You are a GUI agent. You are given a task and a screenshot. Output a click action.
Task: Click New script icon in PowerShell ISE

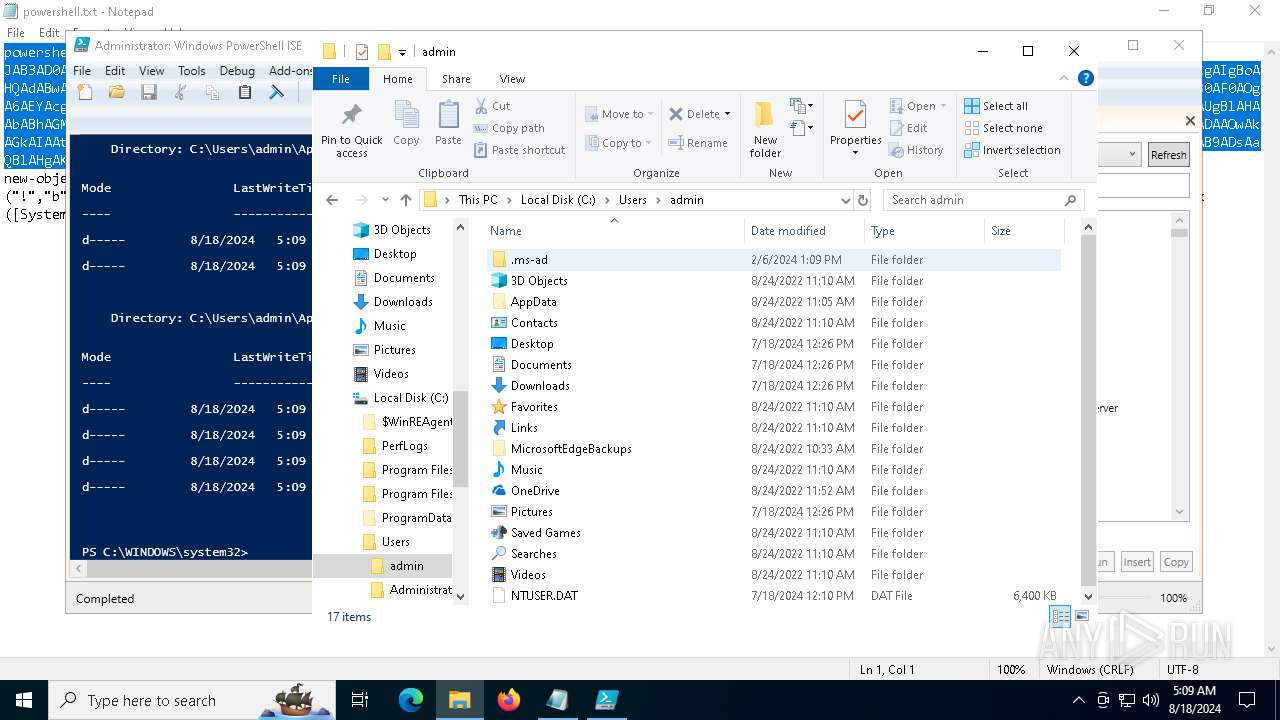coord(85,92)
